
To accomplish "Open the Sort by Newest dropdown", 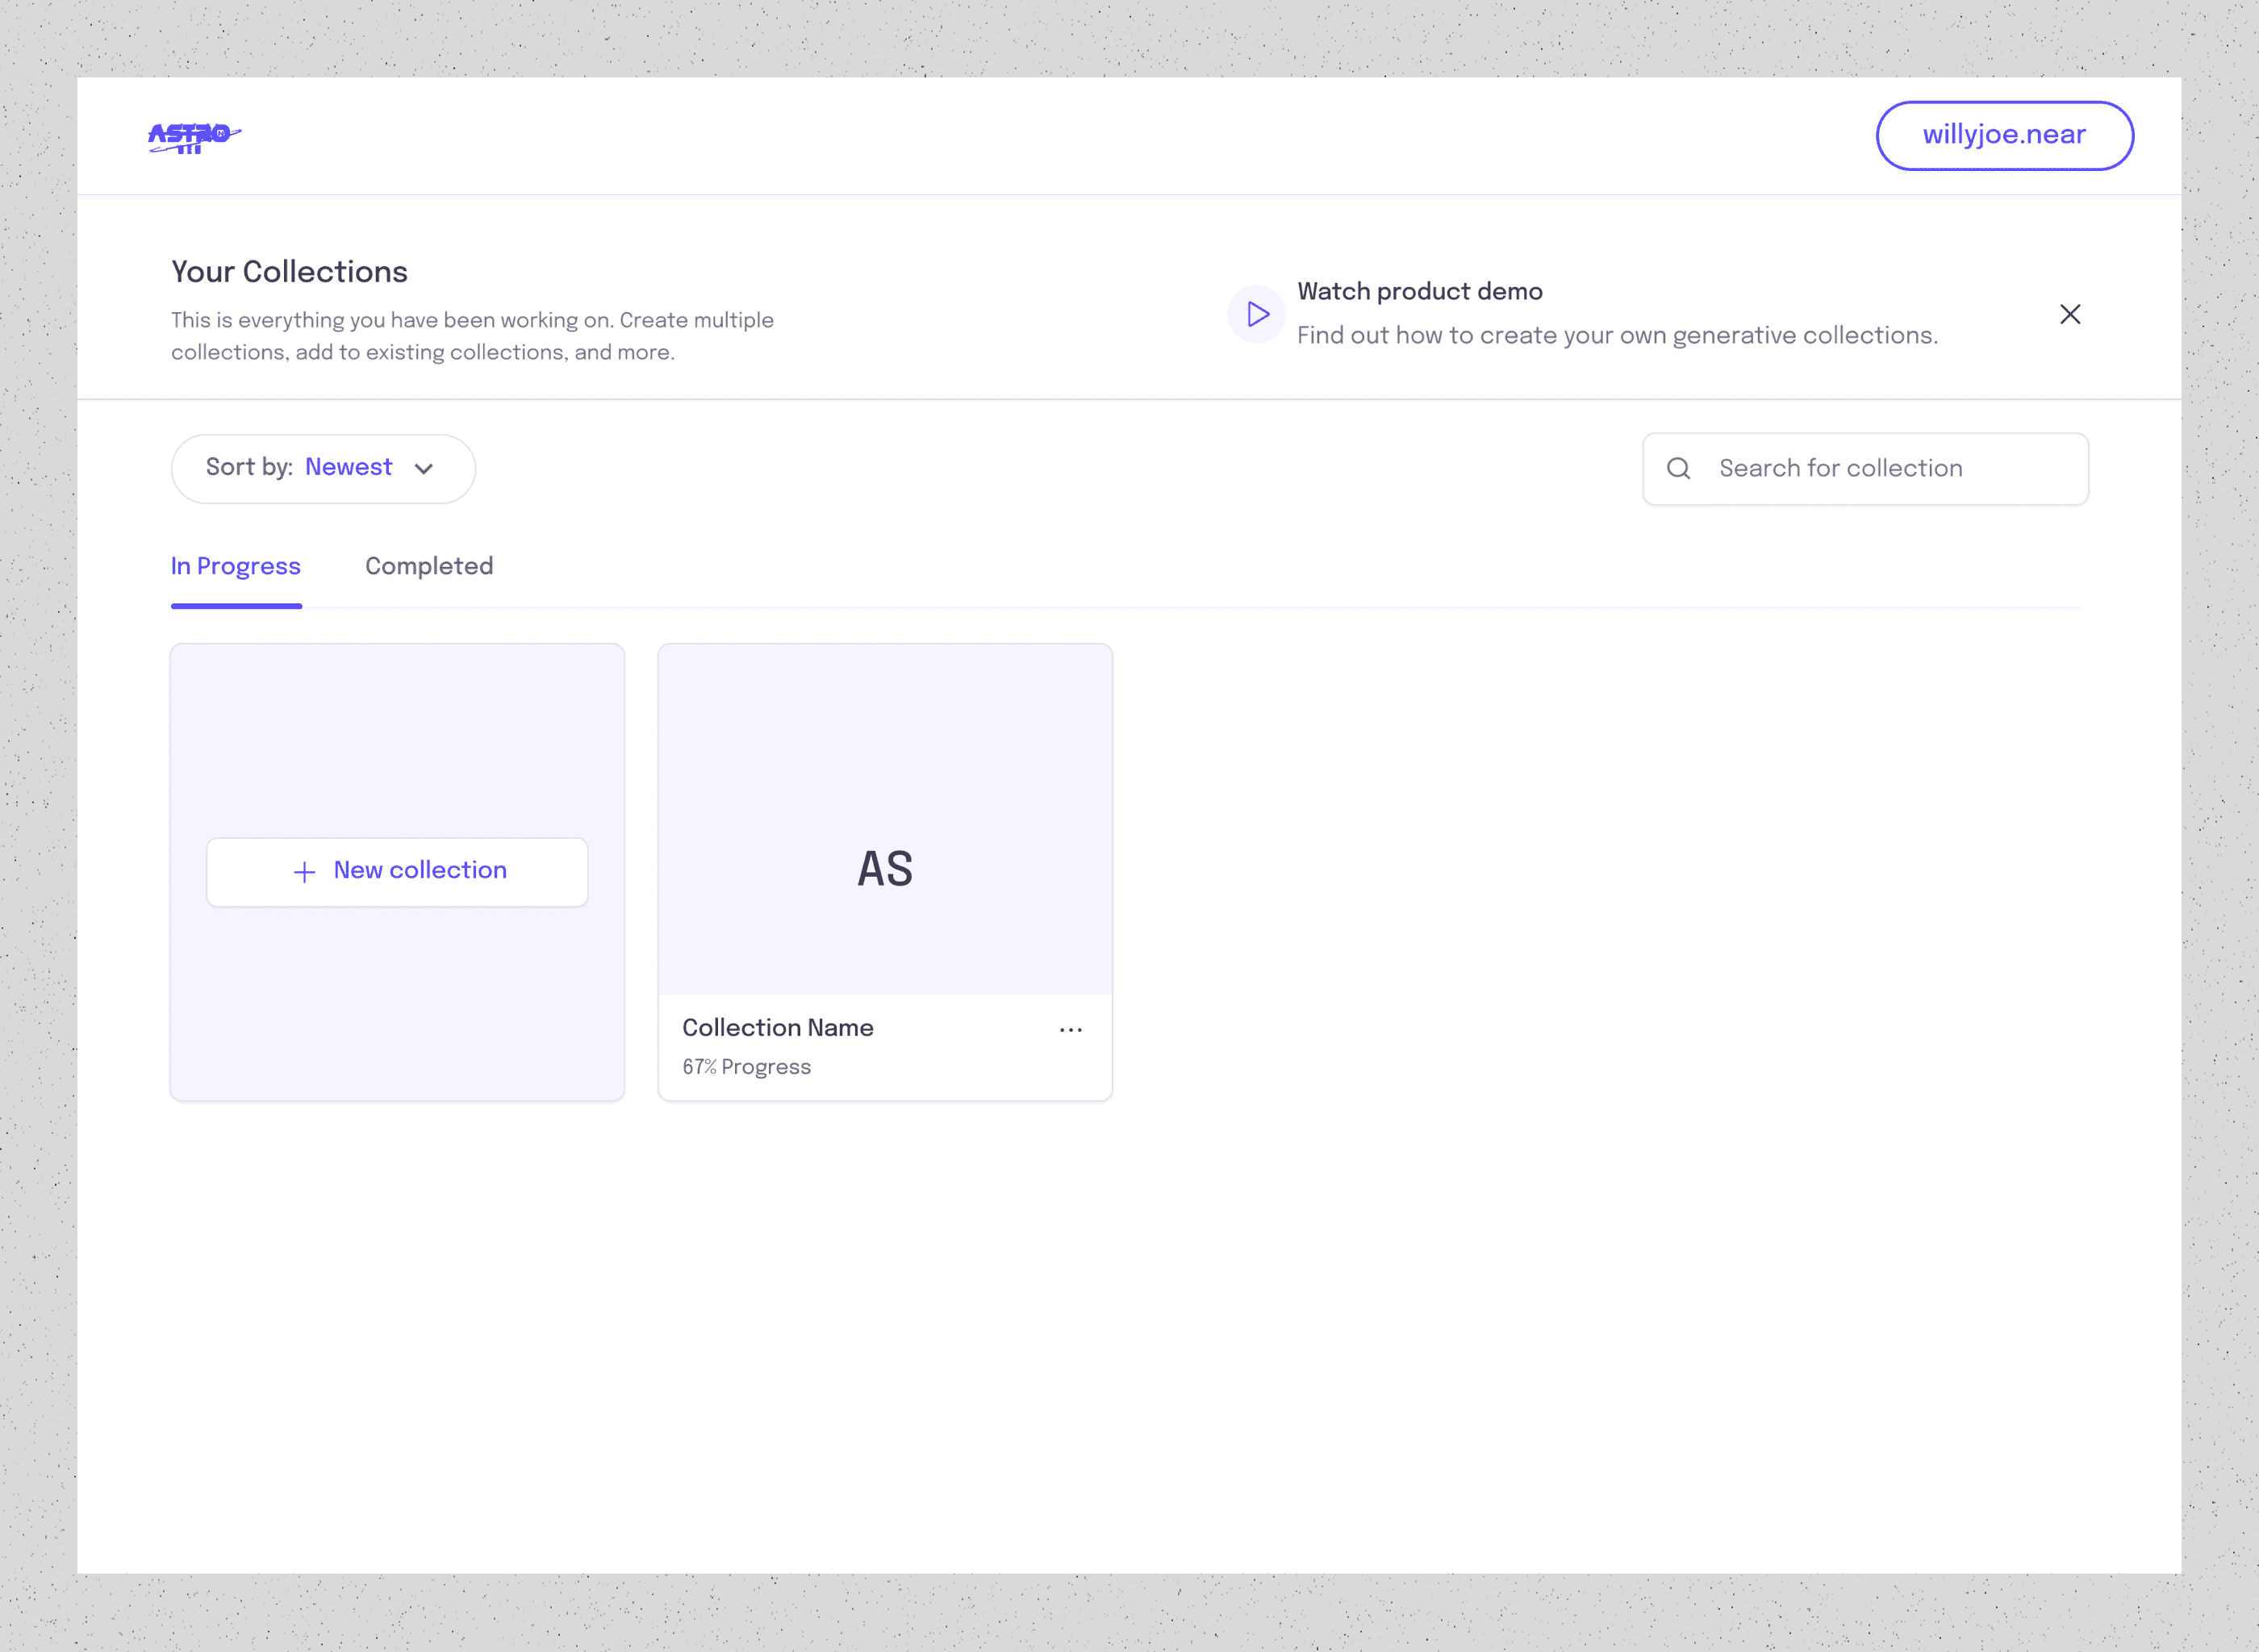I will (322, 468).
